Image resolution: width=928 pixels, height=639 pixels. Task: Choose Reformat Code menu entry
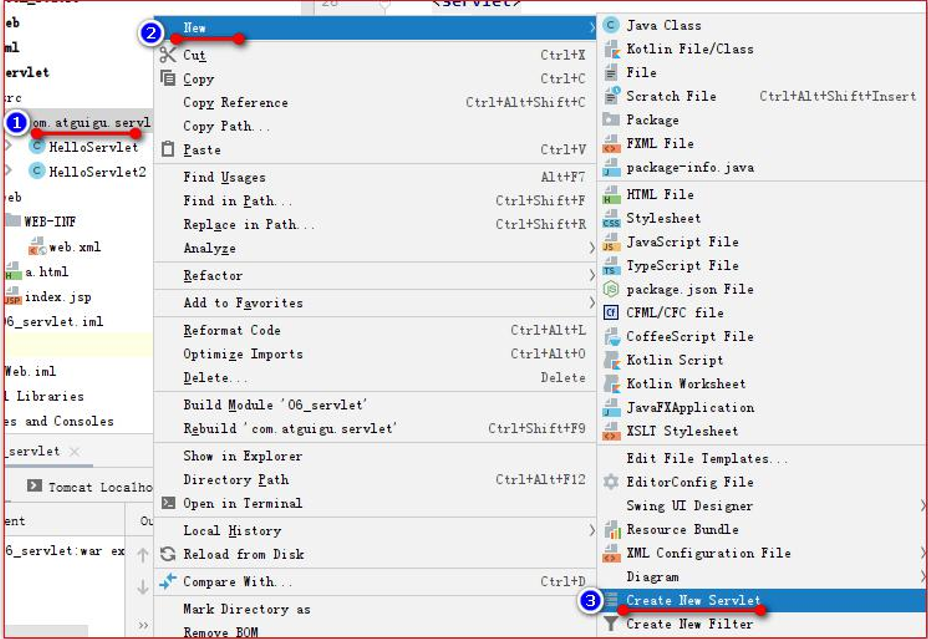pyautogui.click(x=375, y=330)
